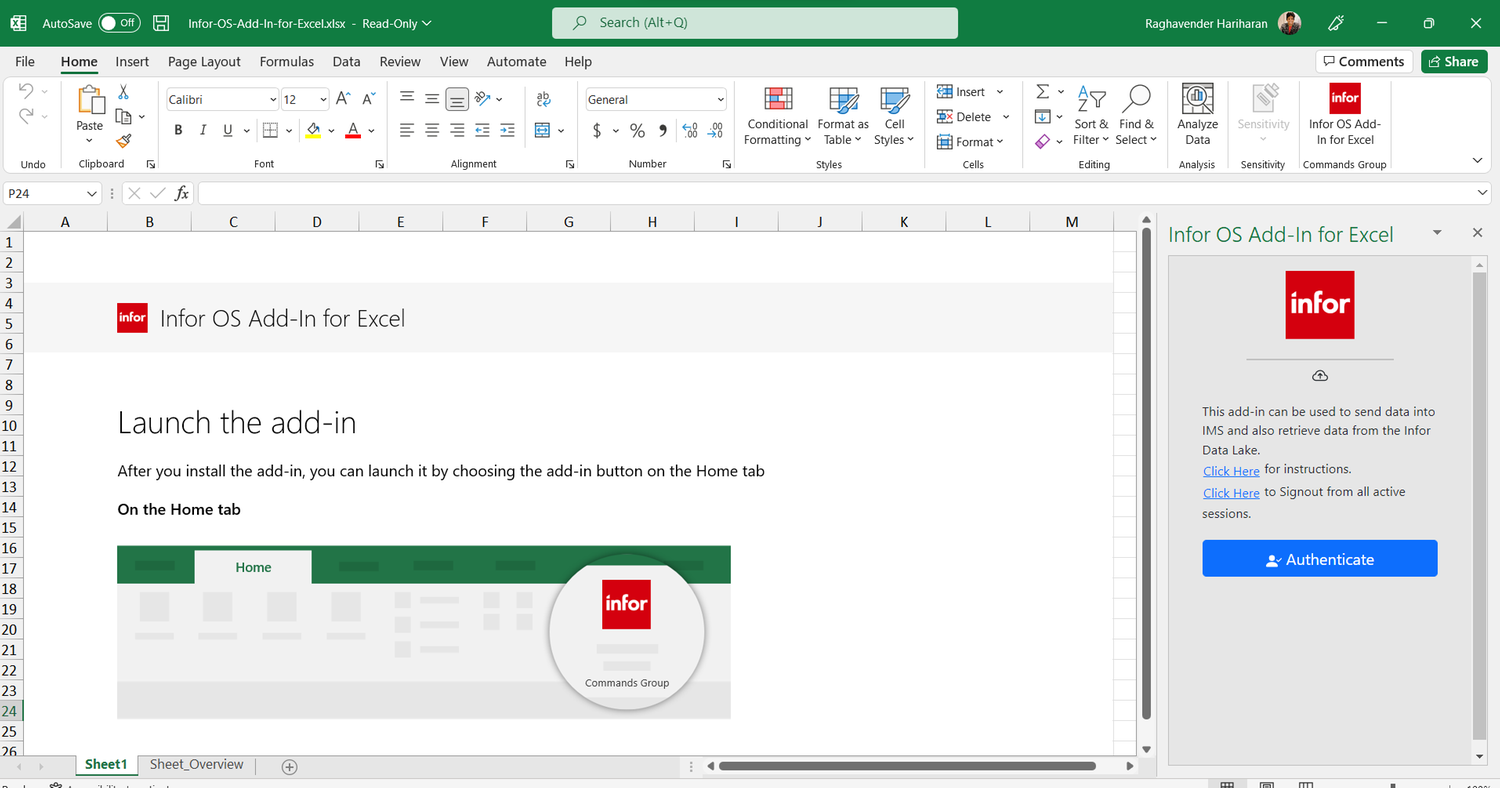Screen dimensions: 1500x788
Task: Toggle the AutoSave switch on
Action: (117, 22)
